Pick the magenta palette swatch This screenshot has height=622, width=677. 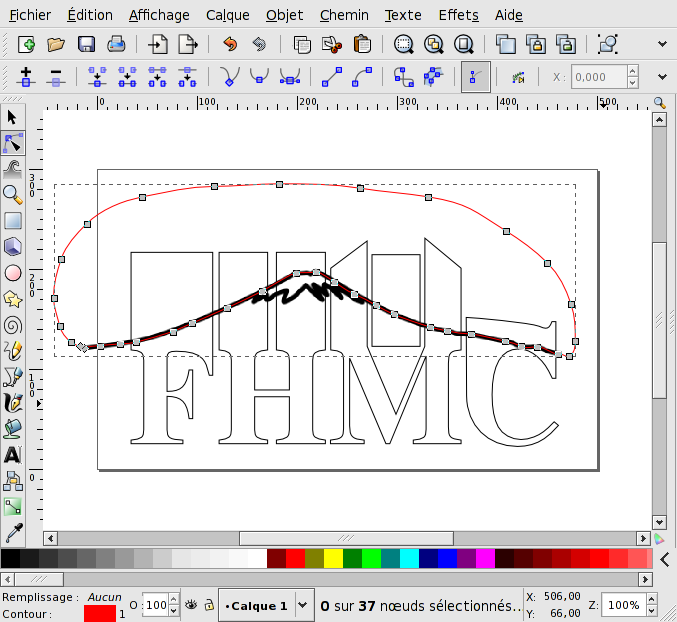click(x=485, y=559)
